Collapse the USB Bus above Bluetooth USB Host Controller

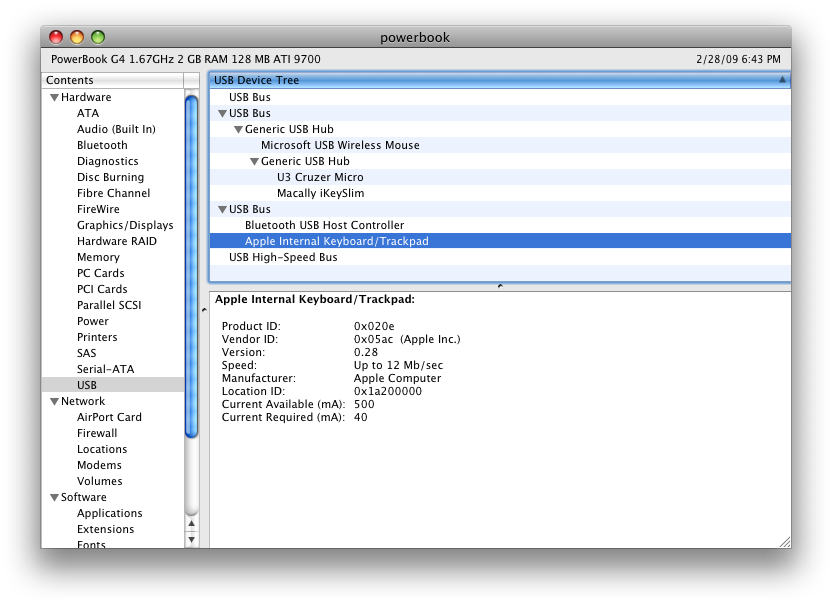(222, 210)
